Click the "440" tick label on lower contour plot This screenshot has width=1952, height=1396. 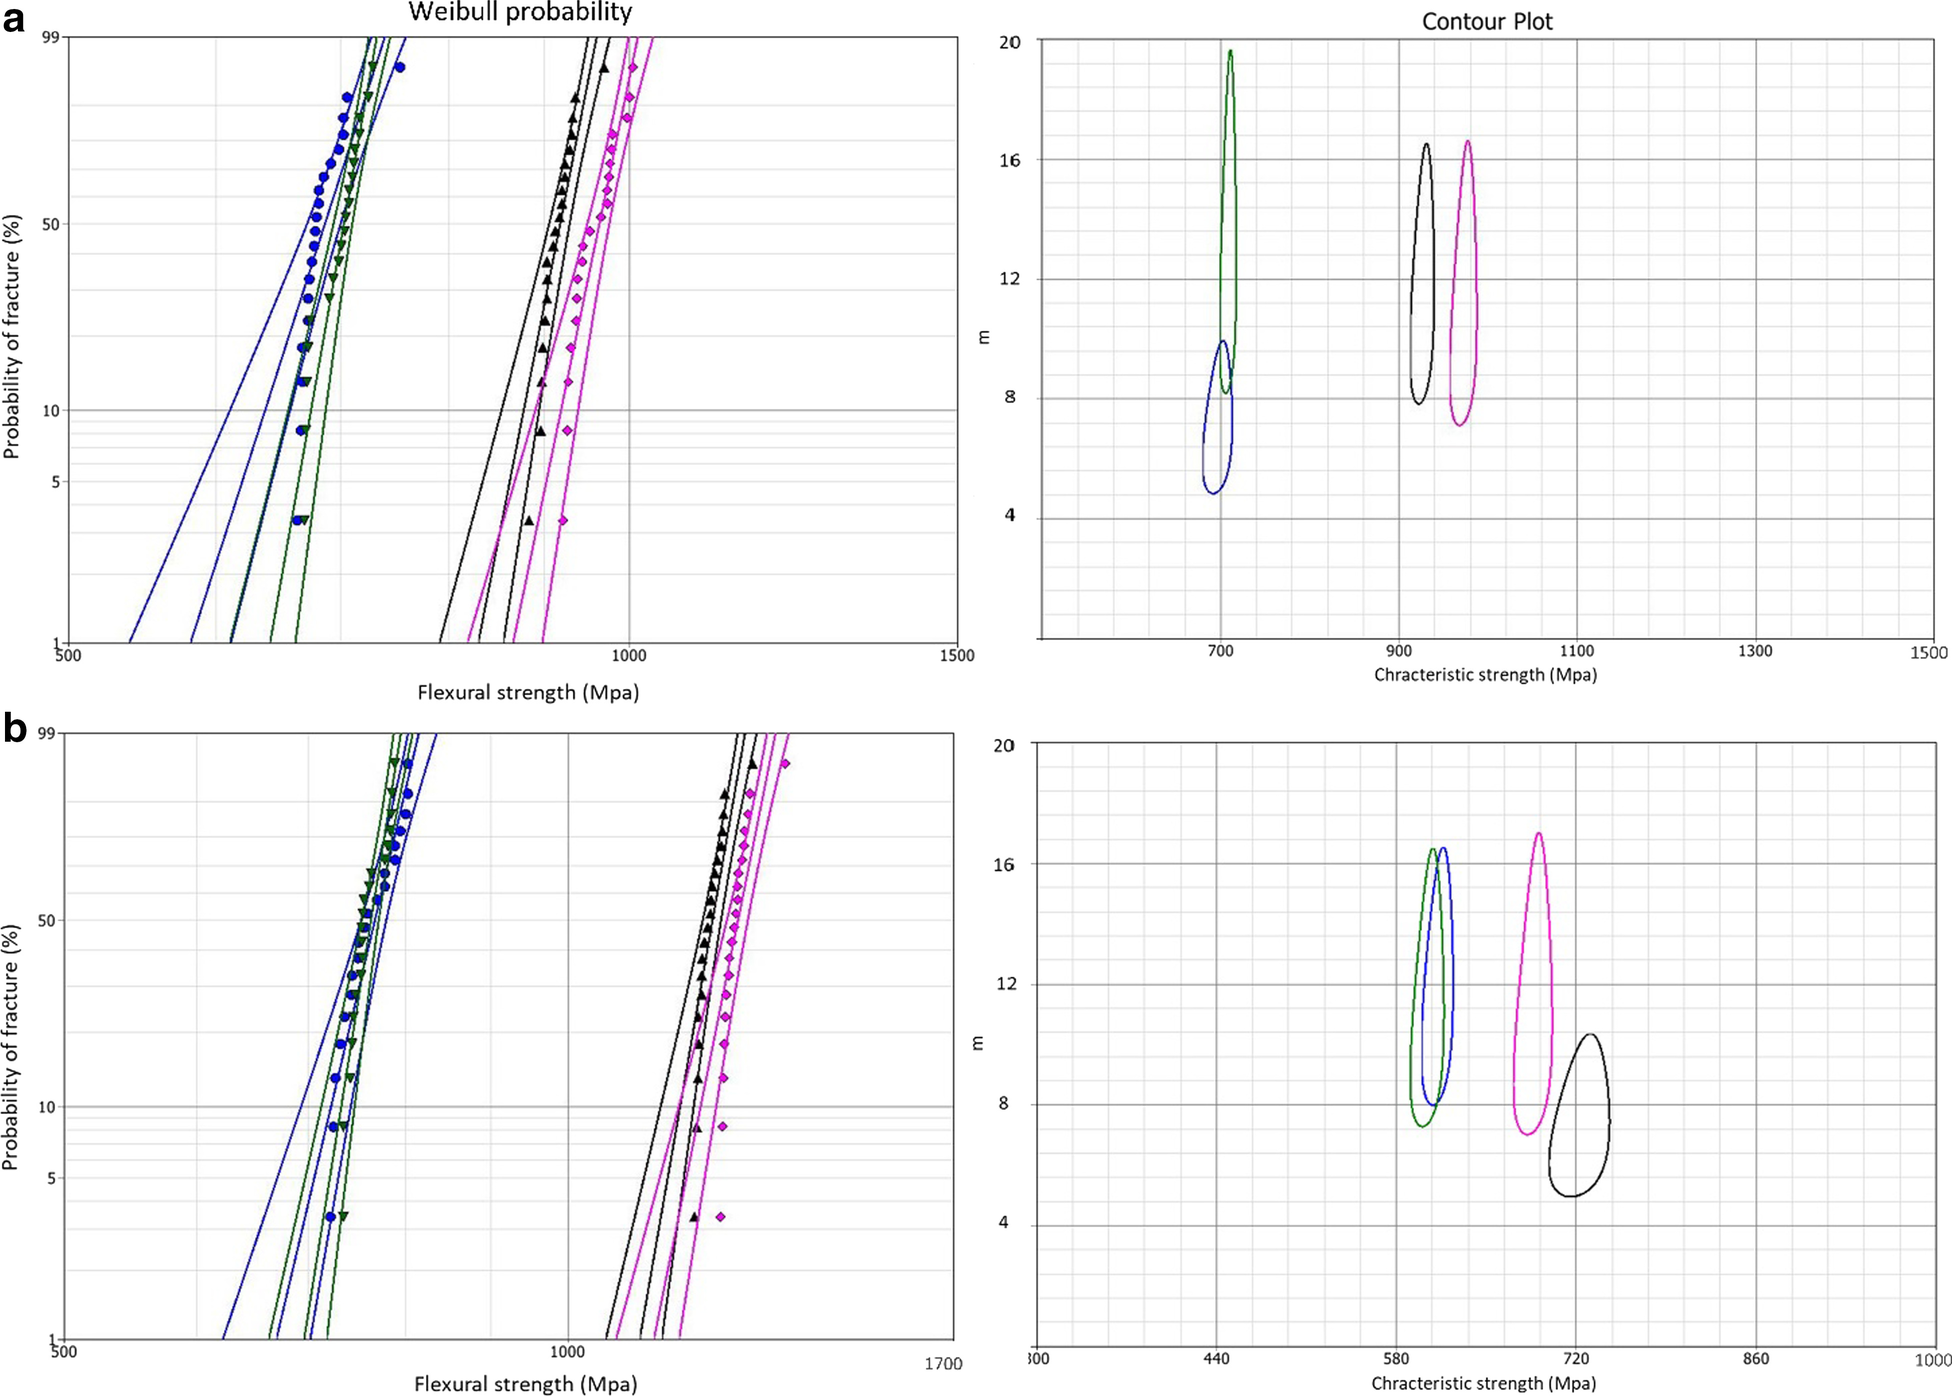click(x=1216, y=1359)
